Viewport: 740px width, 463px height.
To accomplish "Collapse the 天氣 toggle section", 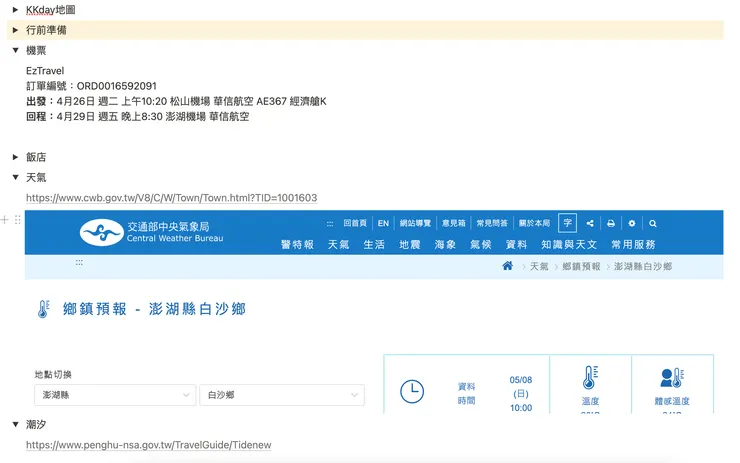I will (15, 177).
